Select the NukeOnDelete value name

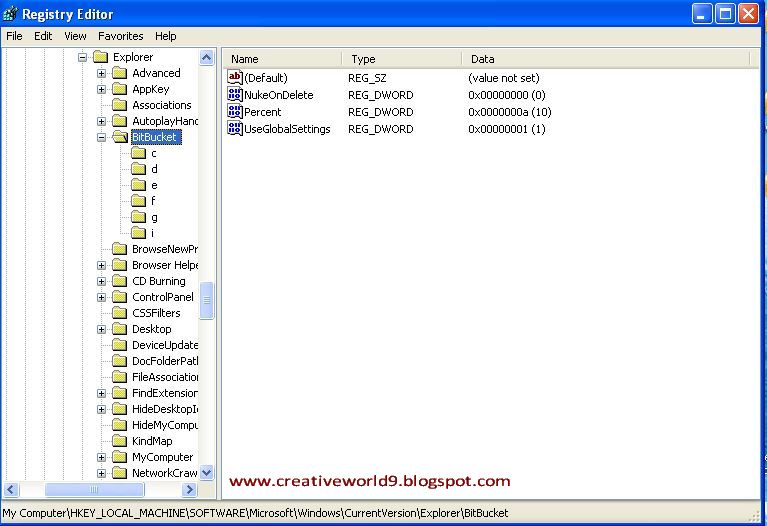[x=279, y=95]
